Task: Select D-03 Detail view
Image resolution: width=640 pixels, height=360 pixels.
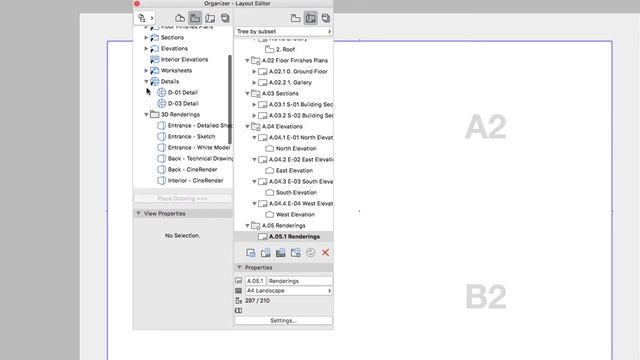Action: tap(182, 104)
